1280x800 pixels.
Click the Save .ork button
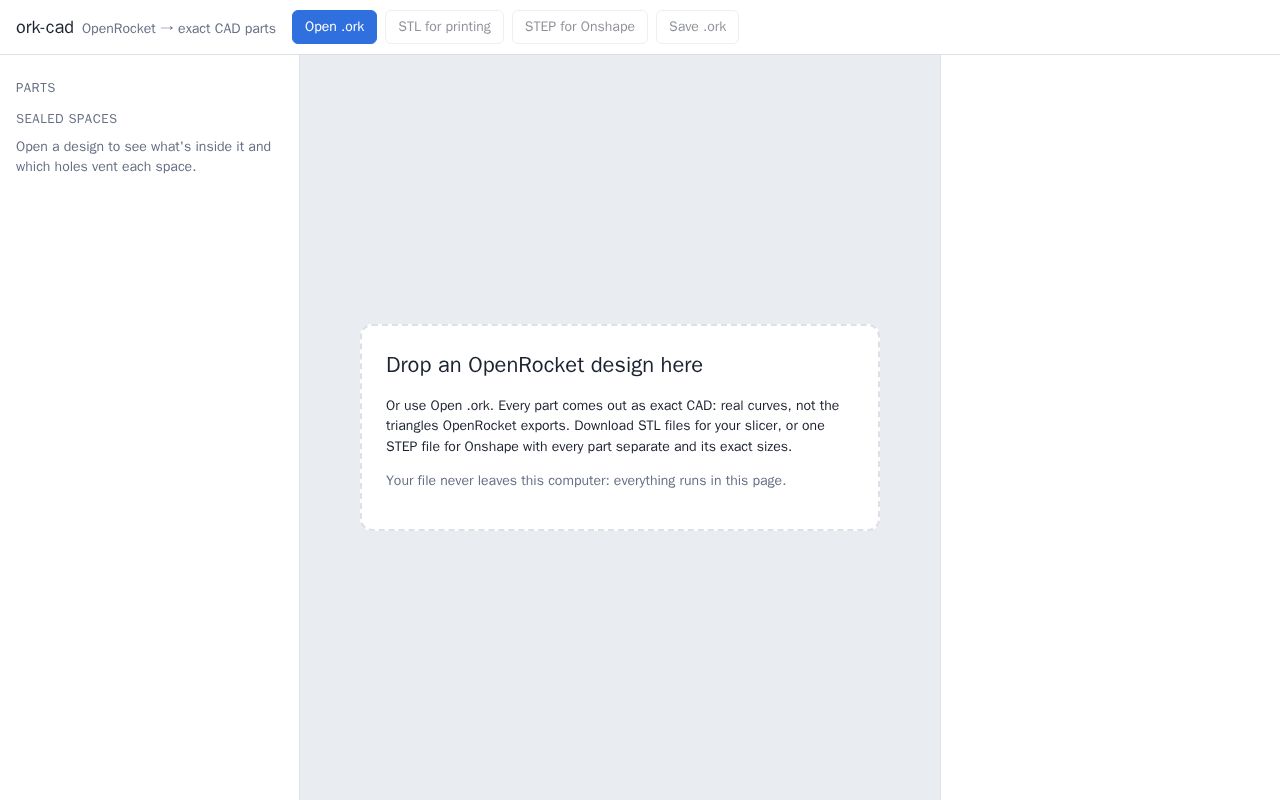pyautogui.click(x=697, y=27)
